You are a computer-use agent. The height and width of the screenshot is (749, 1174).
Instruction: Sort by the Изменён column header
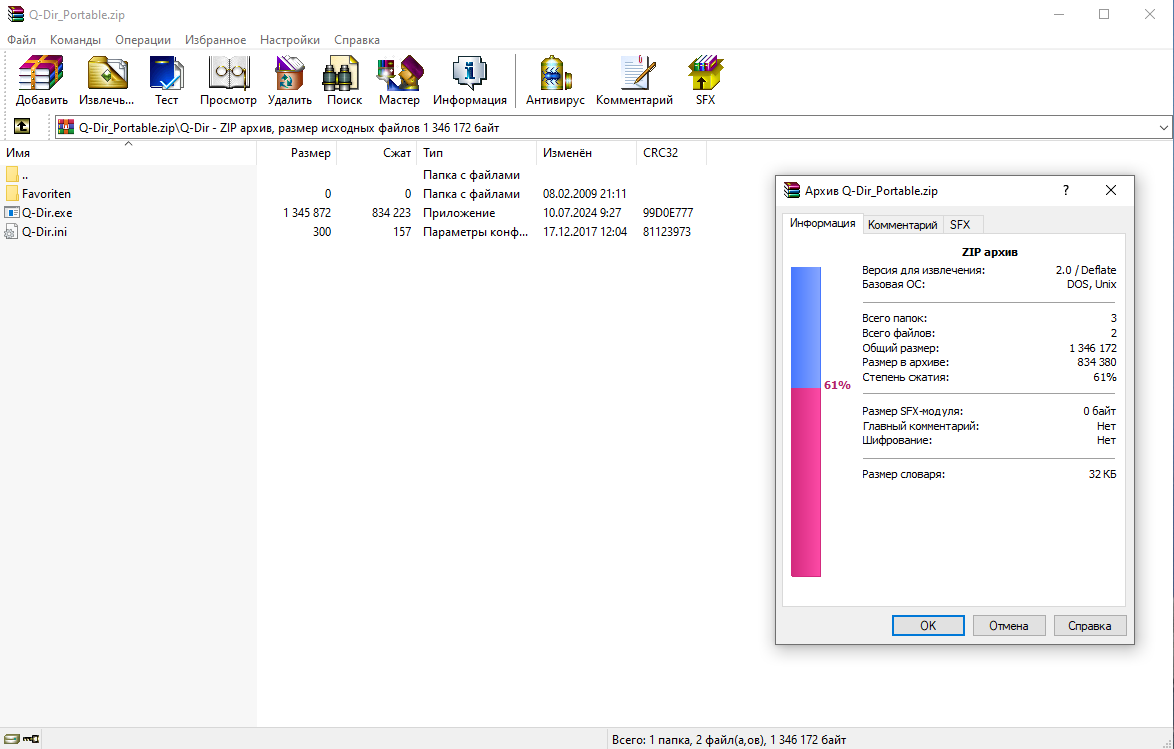click(x=586, y=153)
